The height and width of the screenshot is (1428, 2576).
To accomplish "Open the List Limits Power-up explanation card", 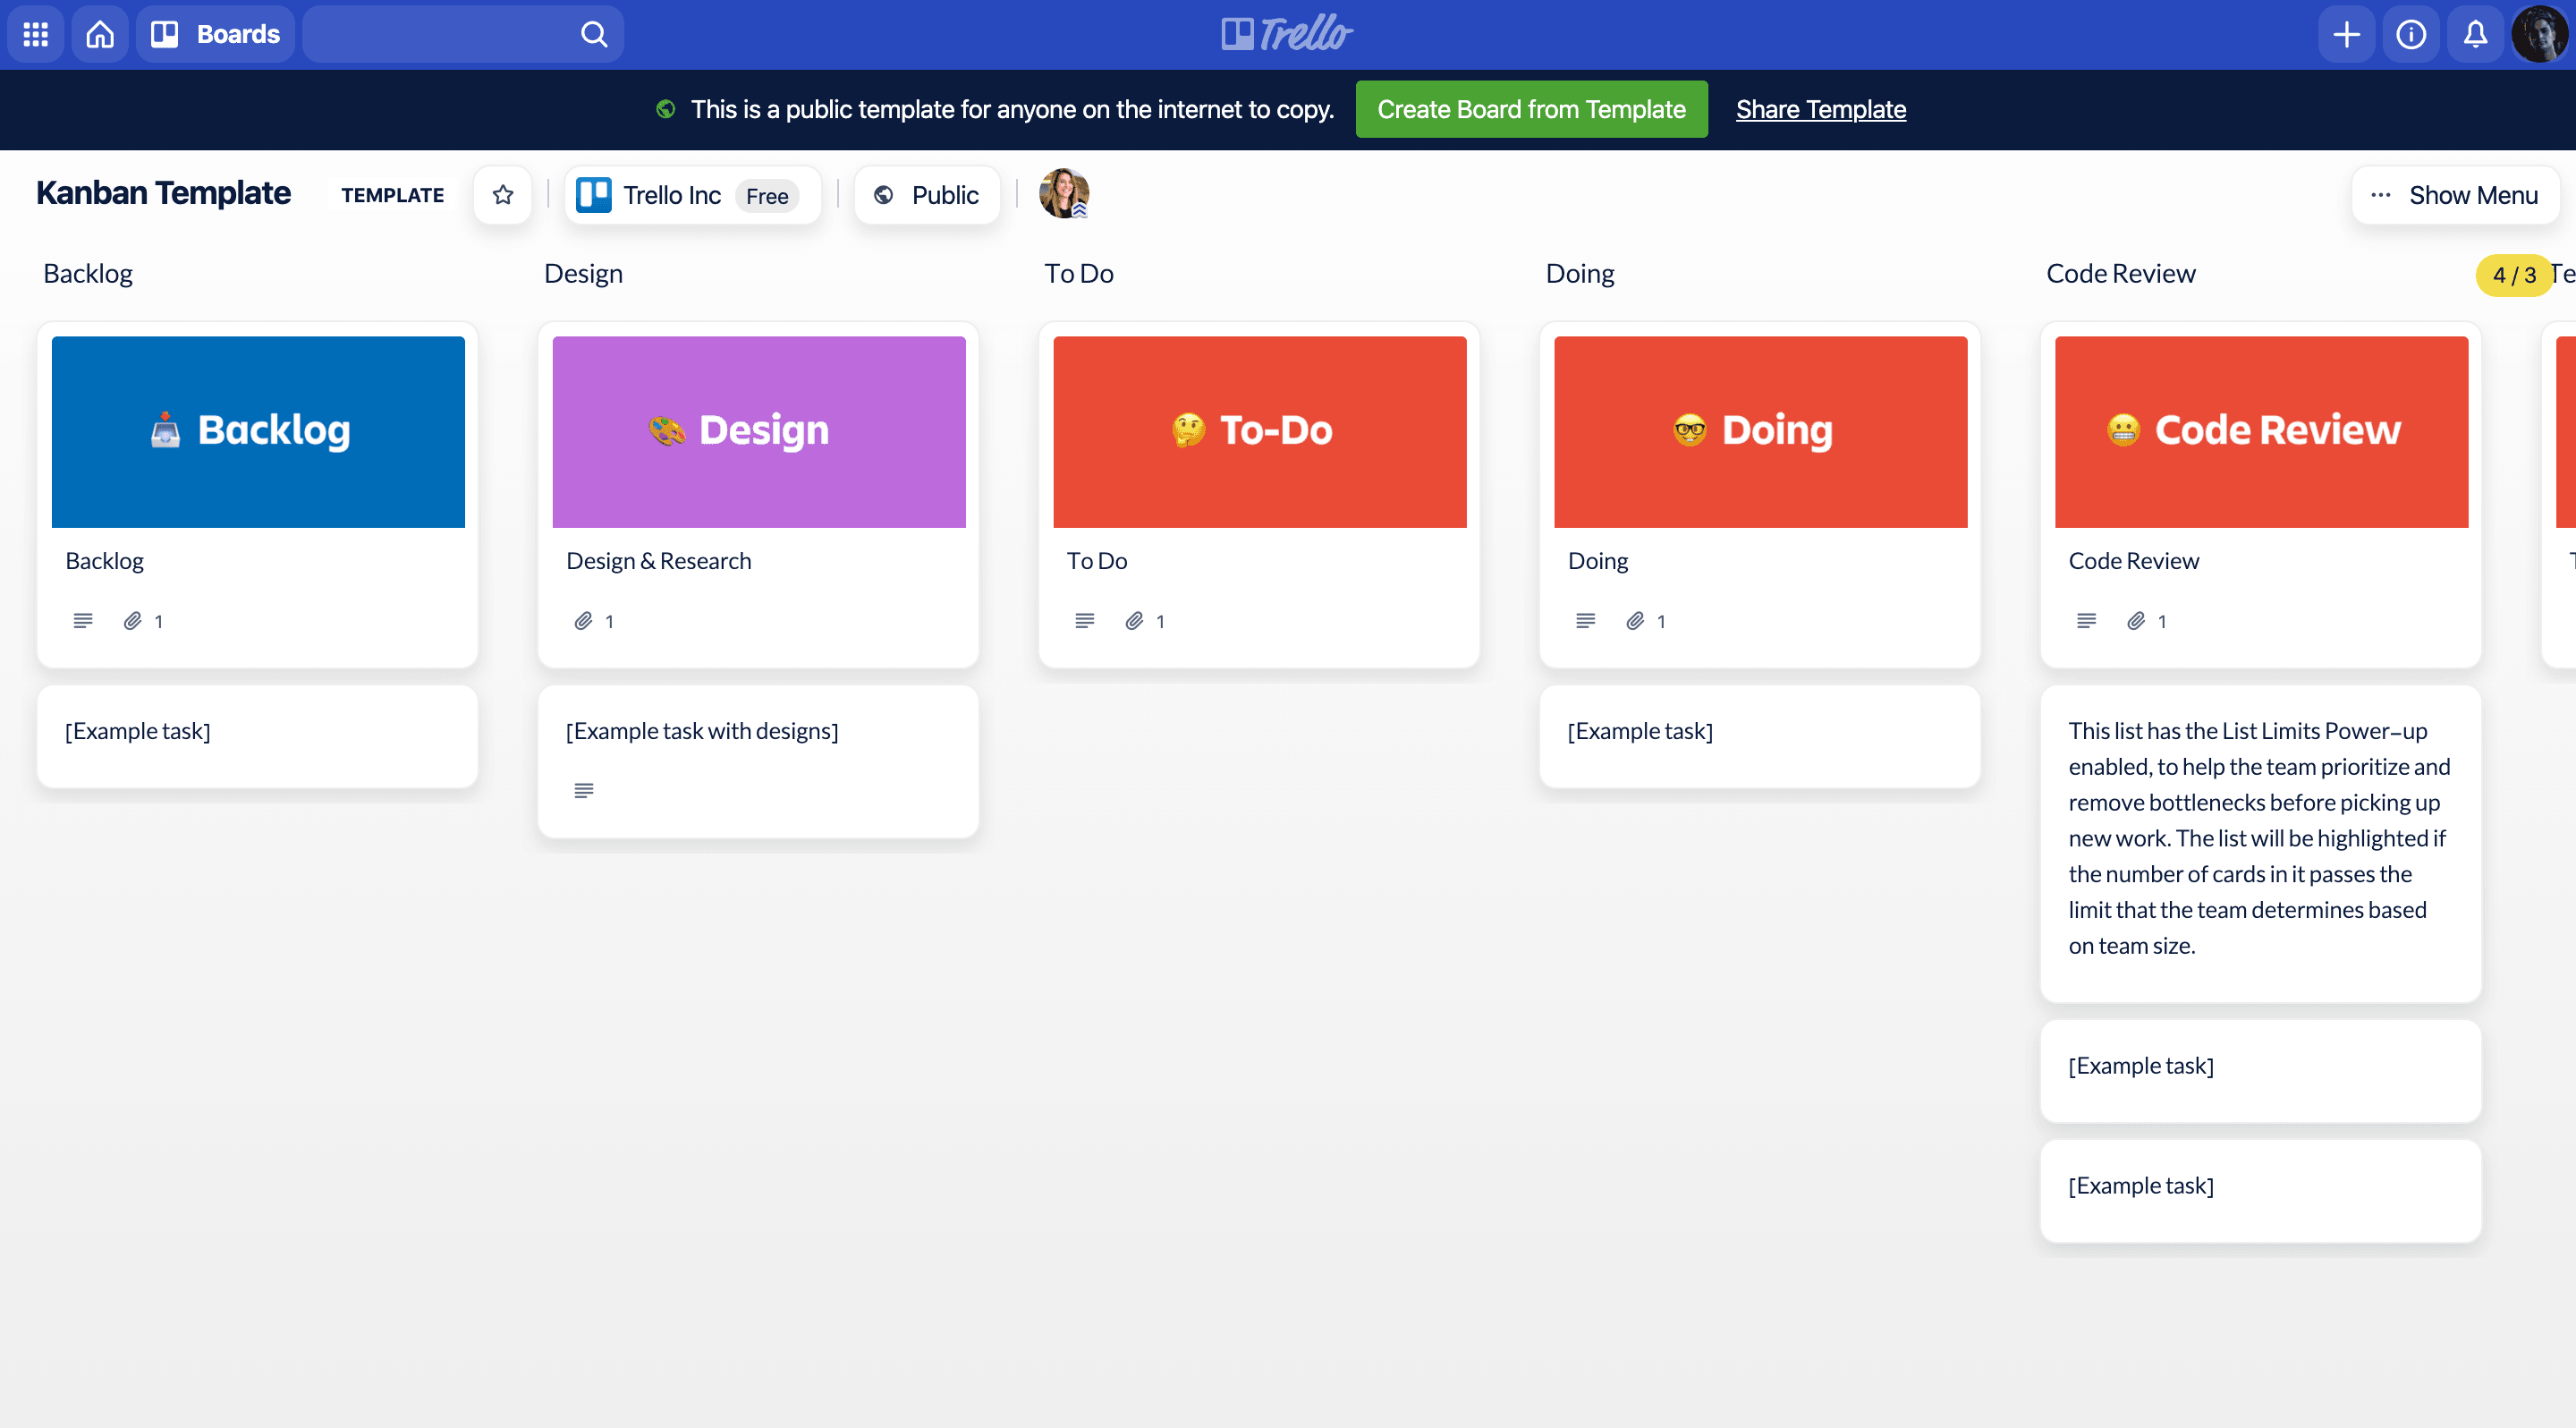I will (x=2260, y=844).
